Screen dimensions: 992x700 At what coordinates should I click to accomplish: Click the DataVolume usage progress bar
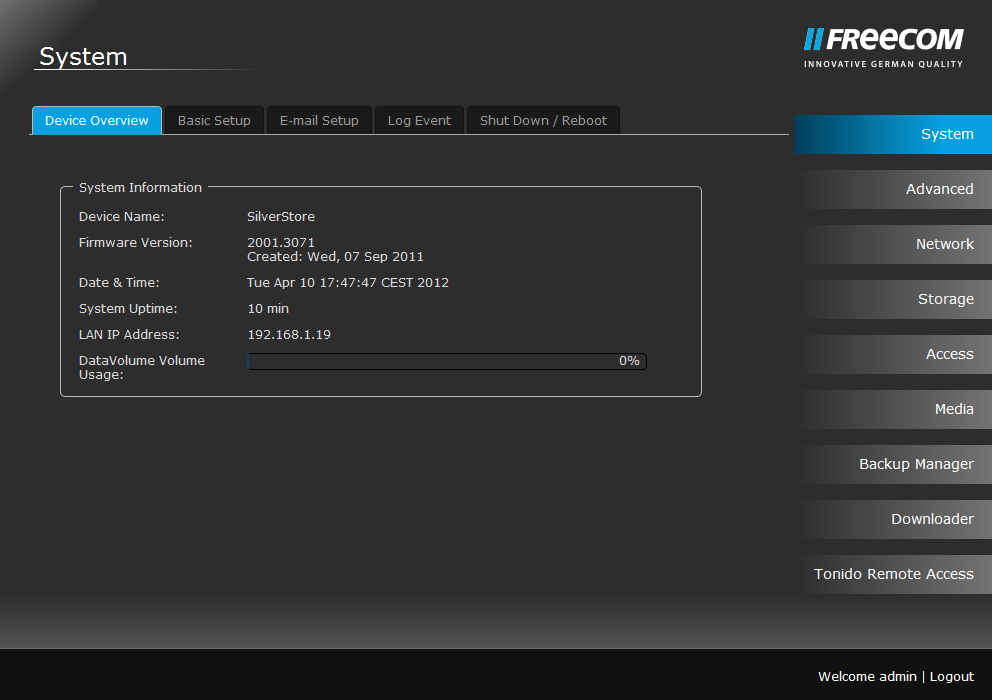(447, 361)
